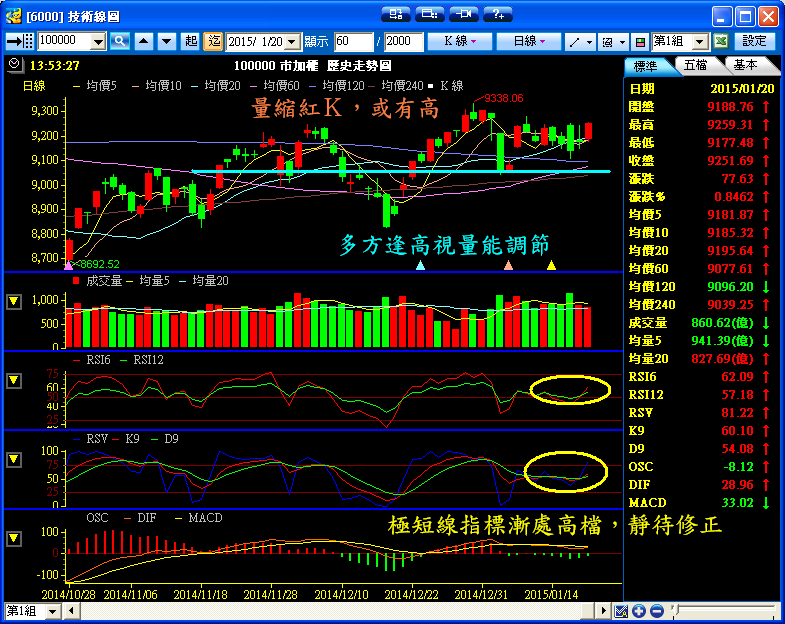
Task: Switch to the 基本 tab
Action: (745, 64)
